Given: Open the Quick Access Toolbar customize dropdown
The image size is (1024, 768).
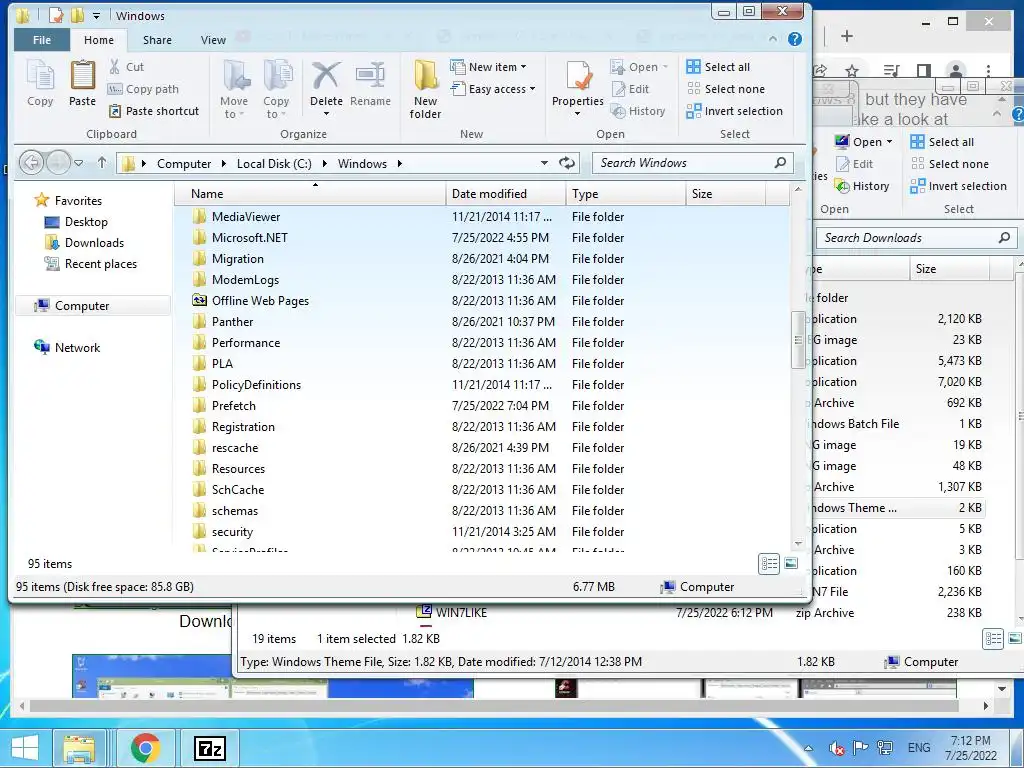Looking at the screenshot, I should 96,16.
